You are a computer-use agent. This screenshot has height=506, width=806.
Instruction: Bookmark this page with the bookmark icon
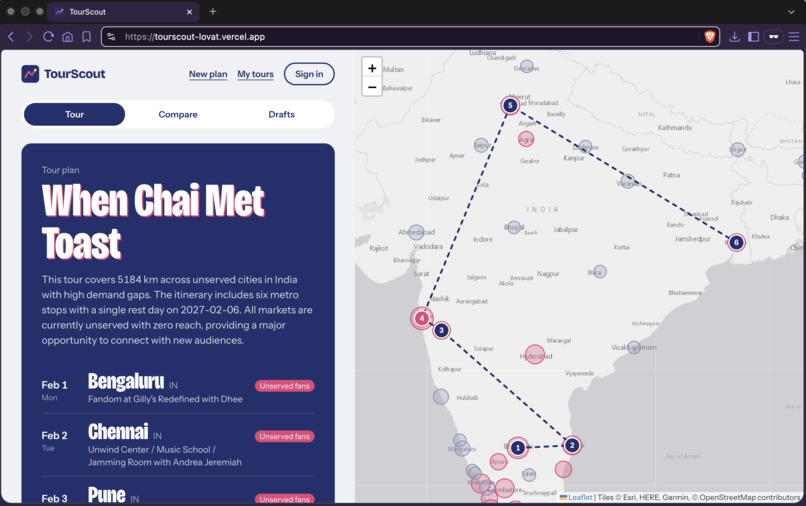[86, 37]
